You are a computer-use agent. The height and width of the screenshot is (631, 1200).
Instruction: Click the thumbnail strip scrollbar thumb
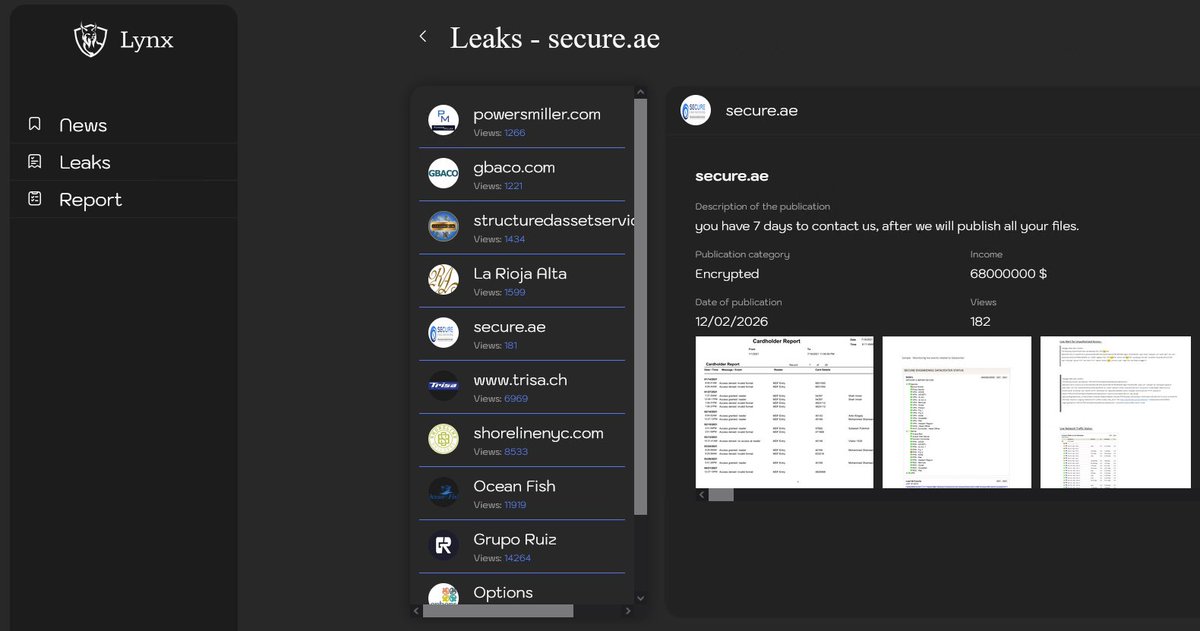[x=721, y=494]
